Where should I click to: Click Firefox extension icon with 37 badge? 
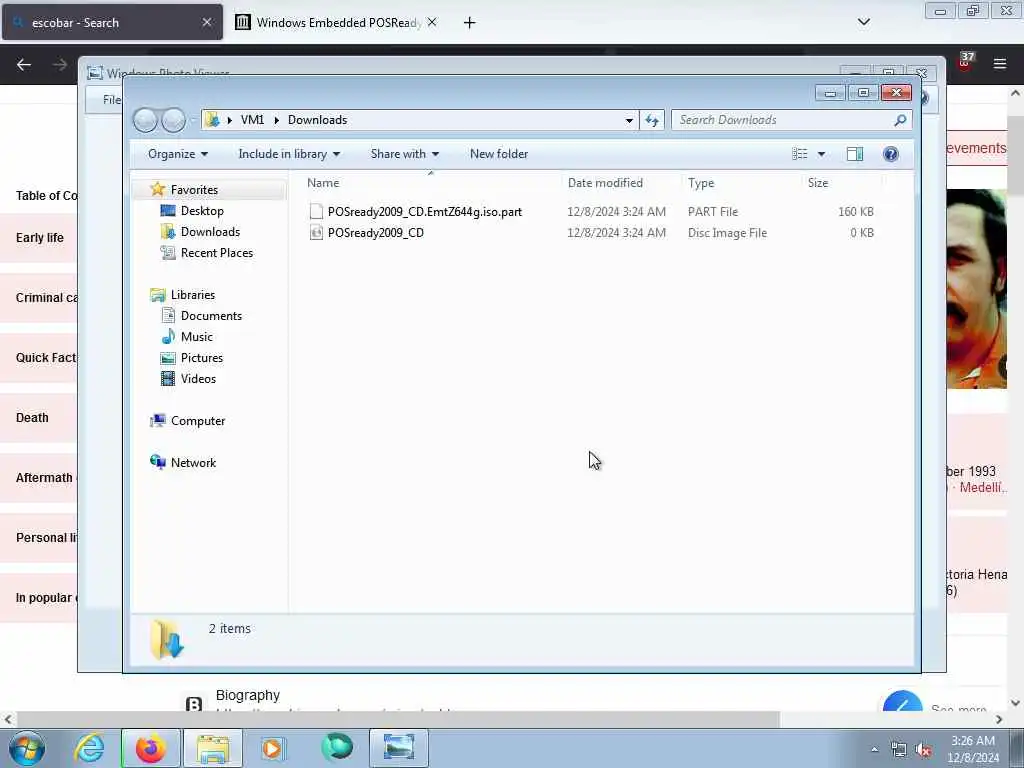pos(965,63)
